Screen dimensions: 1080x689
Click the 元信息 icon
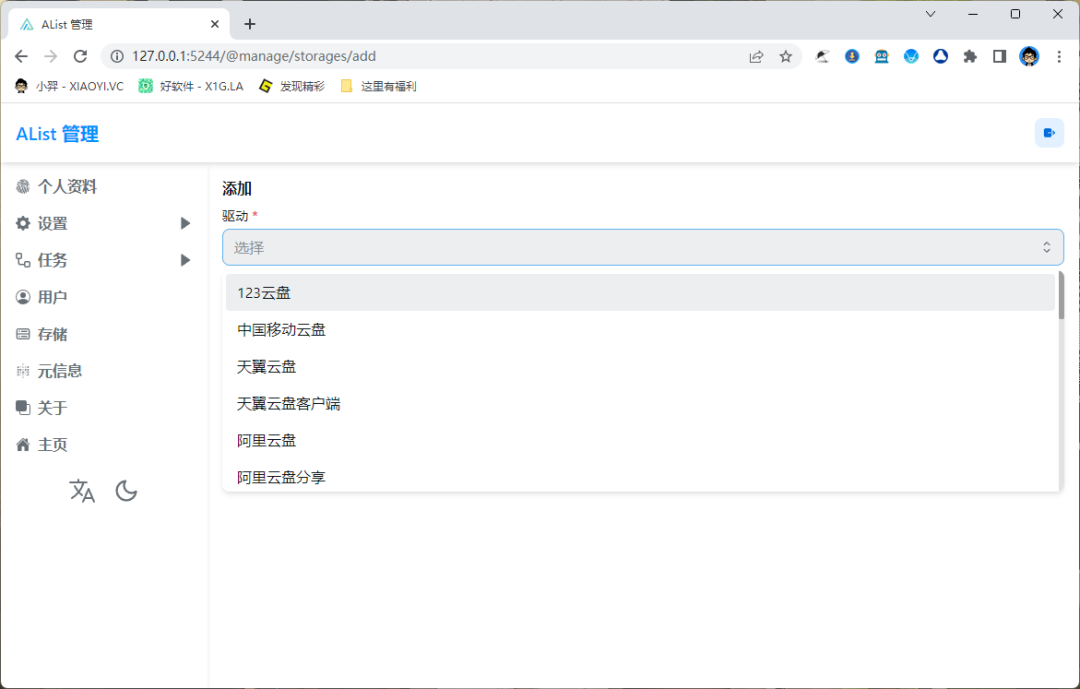click(x=23, y=371)
